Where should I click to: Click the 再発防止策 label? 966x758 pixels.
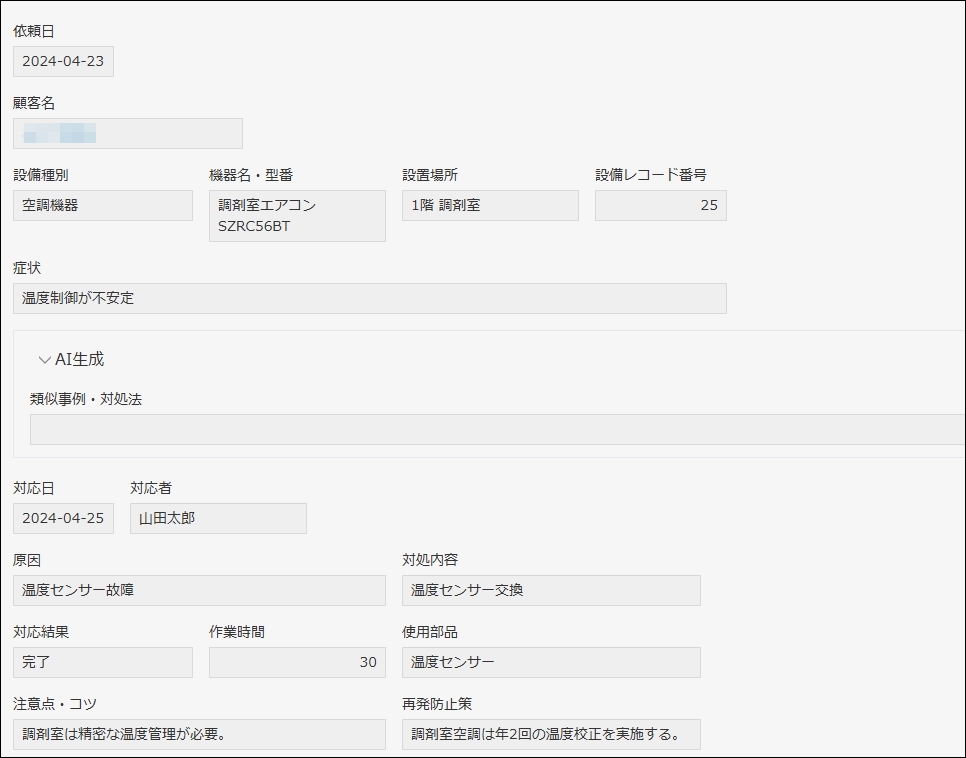[437, 704]
